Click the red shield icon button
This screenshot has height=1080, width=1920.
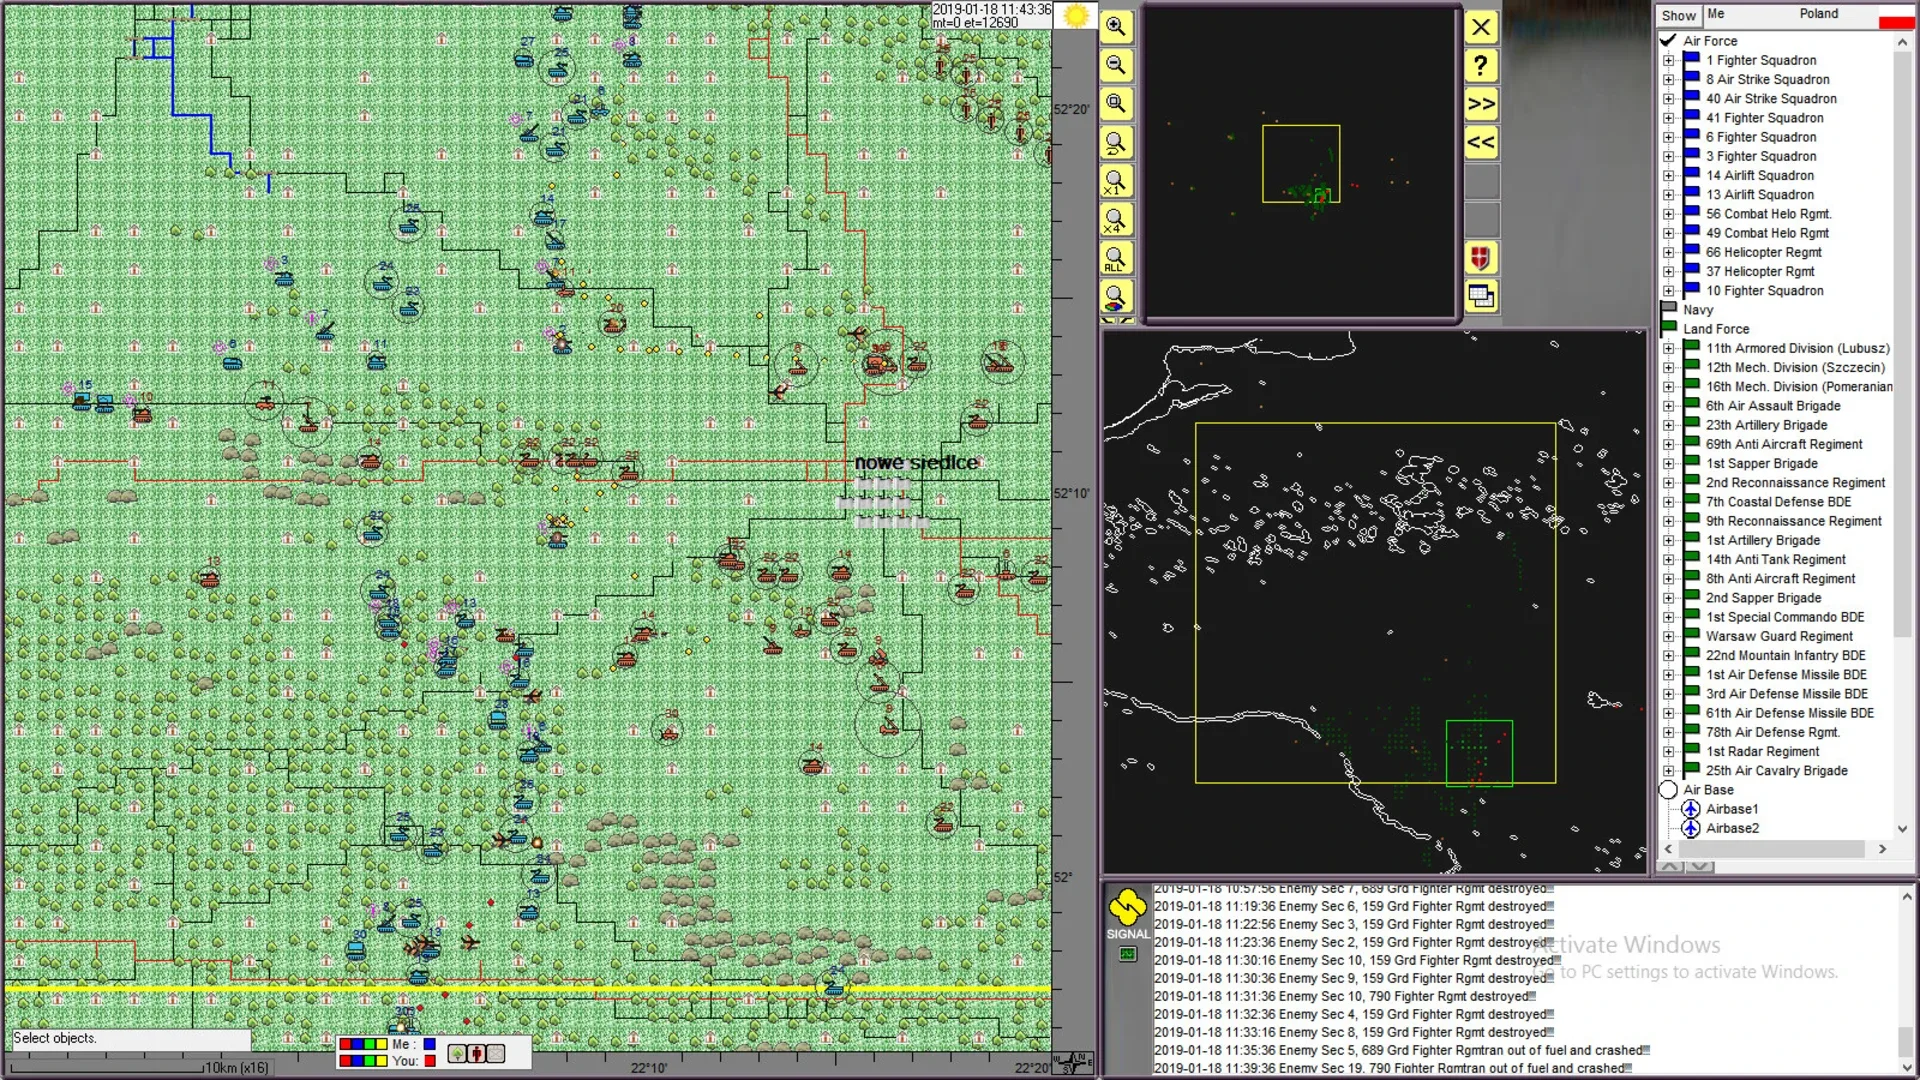(x=1481, y=258)
